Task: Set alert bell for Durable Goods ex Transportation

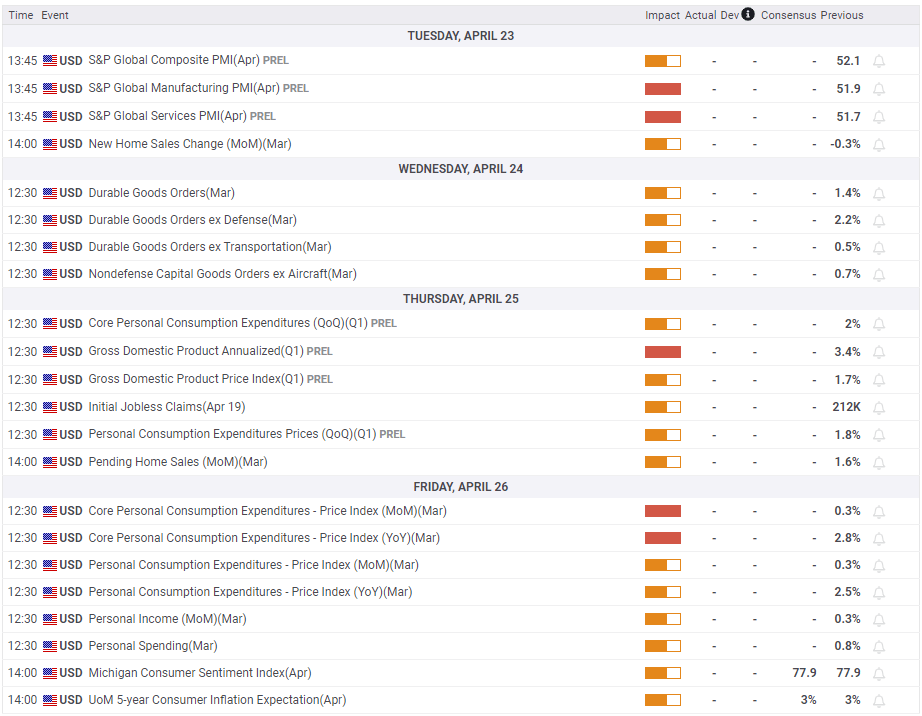Action: coord(878,248)
